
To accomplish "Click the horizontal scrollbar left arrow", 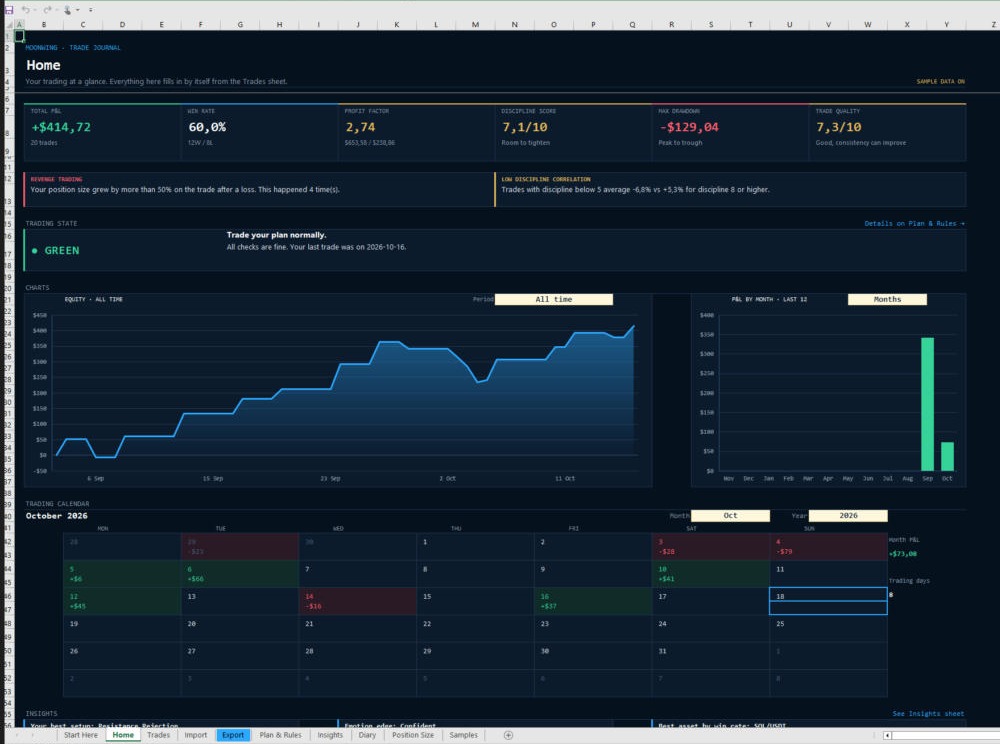I will tap(887, 735).
